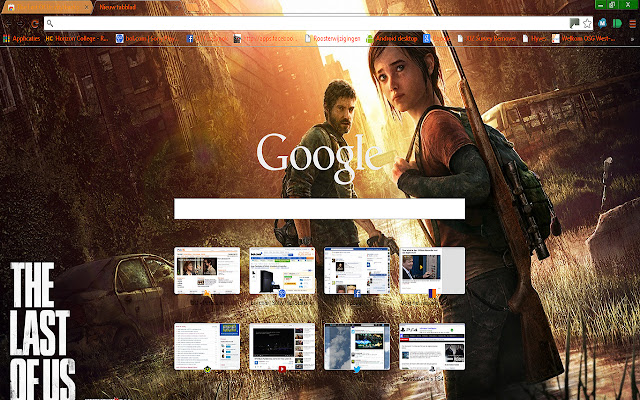This screenshot has height=400, width=640.
Task: Go back with the browser back arrow
Action: [x=8, y=24]
